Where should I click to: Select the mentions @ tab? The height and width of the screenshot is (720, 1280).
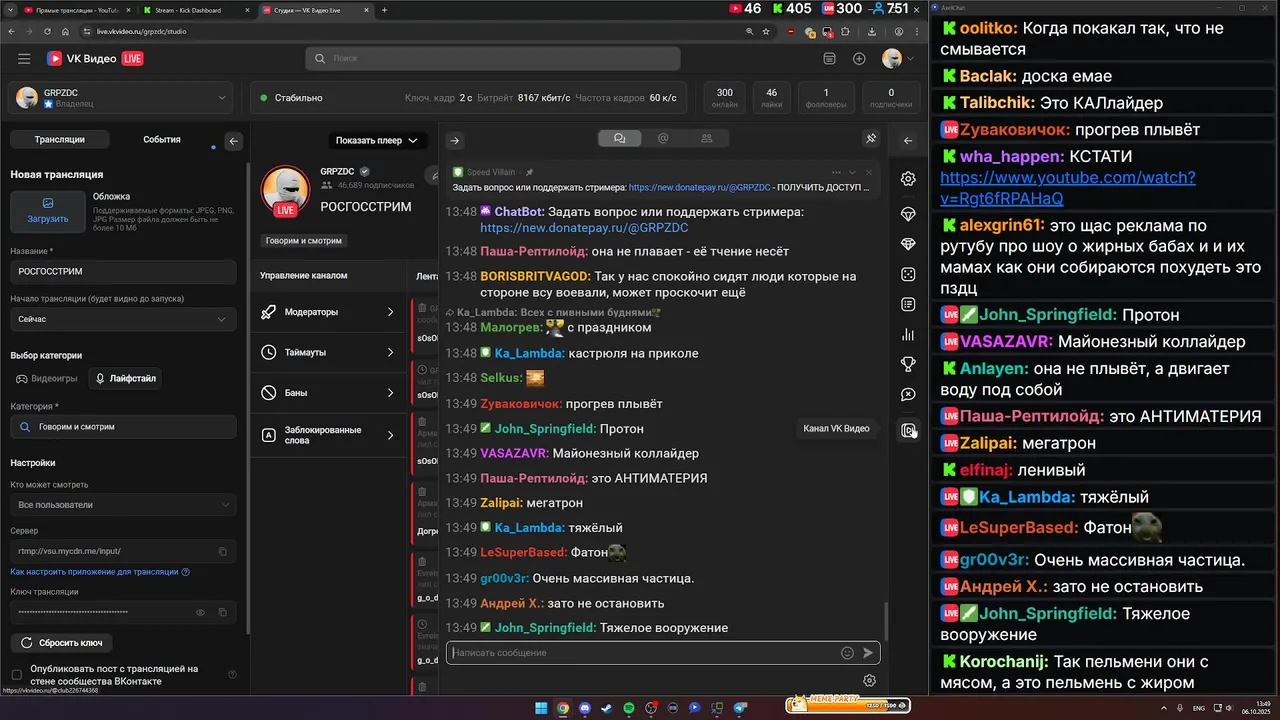[x=663, y=139]
